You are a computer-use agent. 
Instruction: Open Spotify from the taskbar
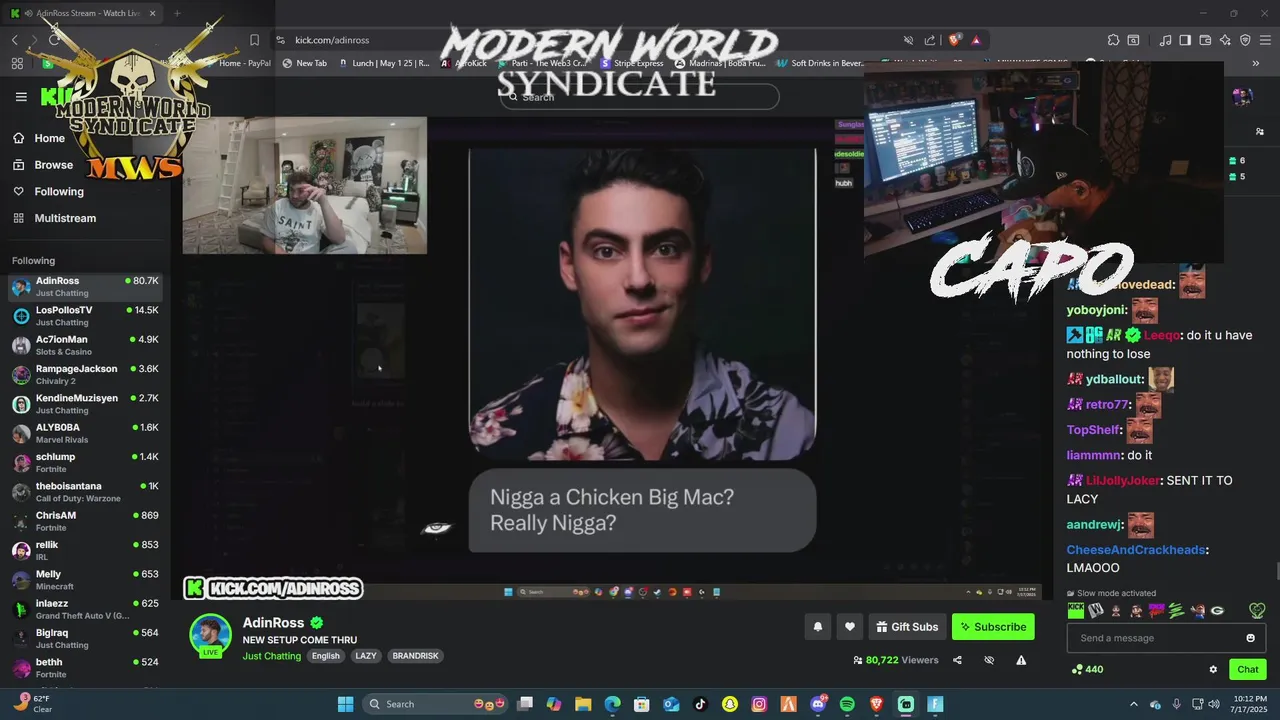[847, 704]
